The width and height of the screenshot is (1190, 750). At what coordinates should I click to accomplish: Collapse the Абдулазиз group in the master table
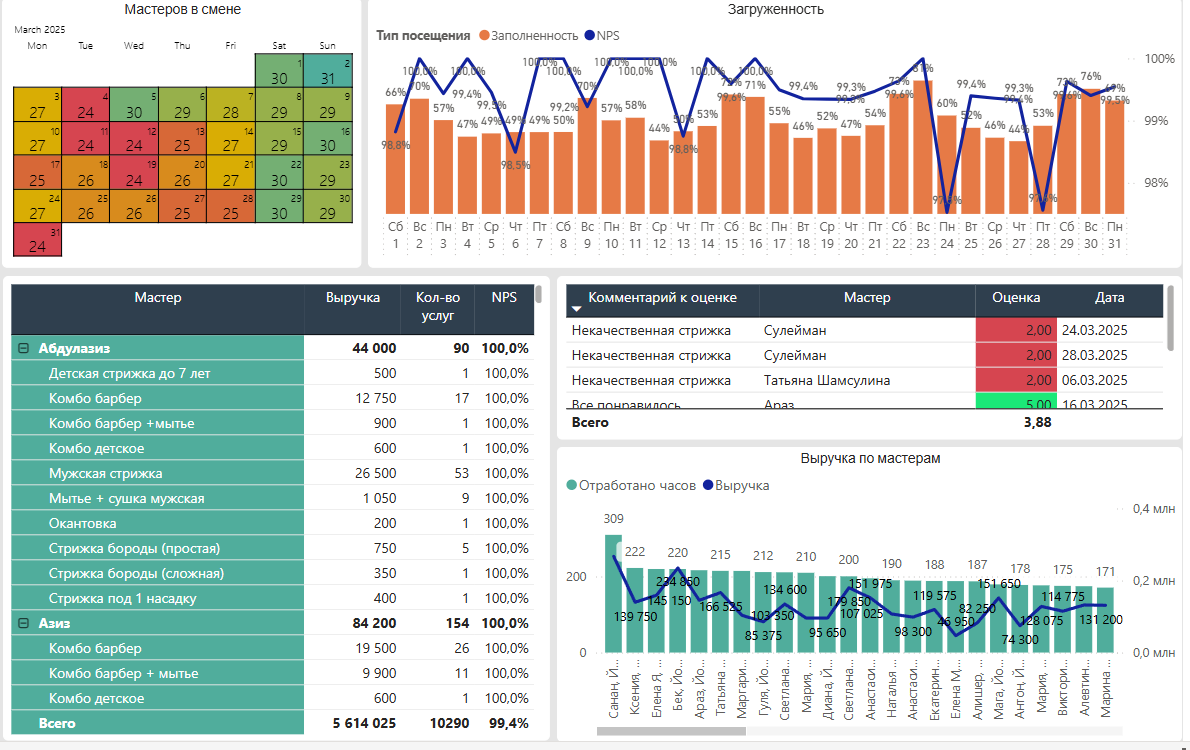click(x=22, y=348)
